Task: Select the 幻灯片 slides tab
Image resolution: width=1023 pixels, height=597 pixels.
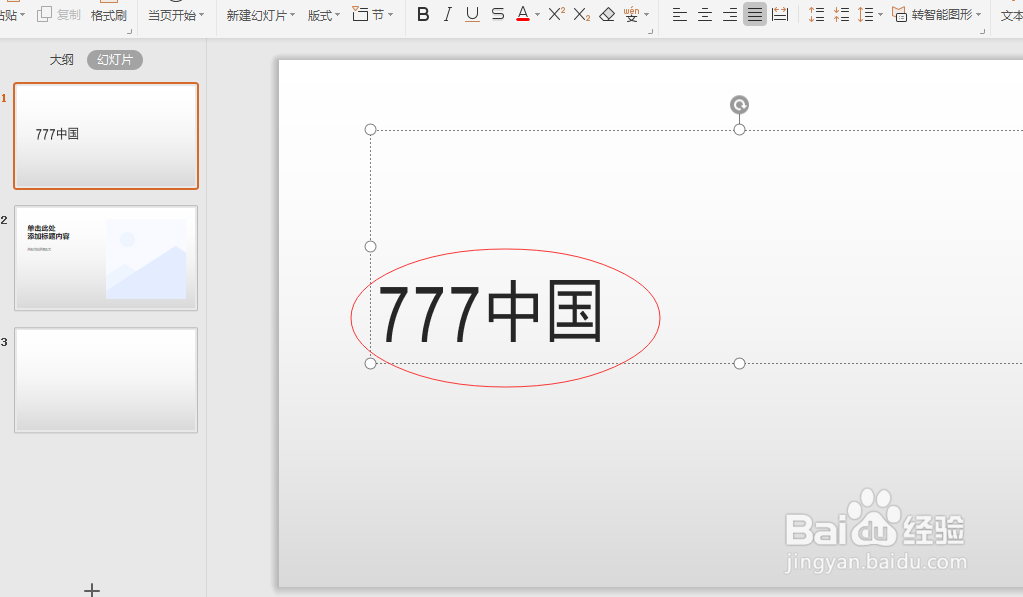Action: pyautogui.click(x=116, y=60)
